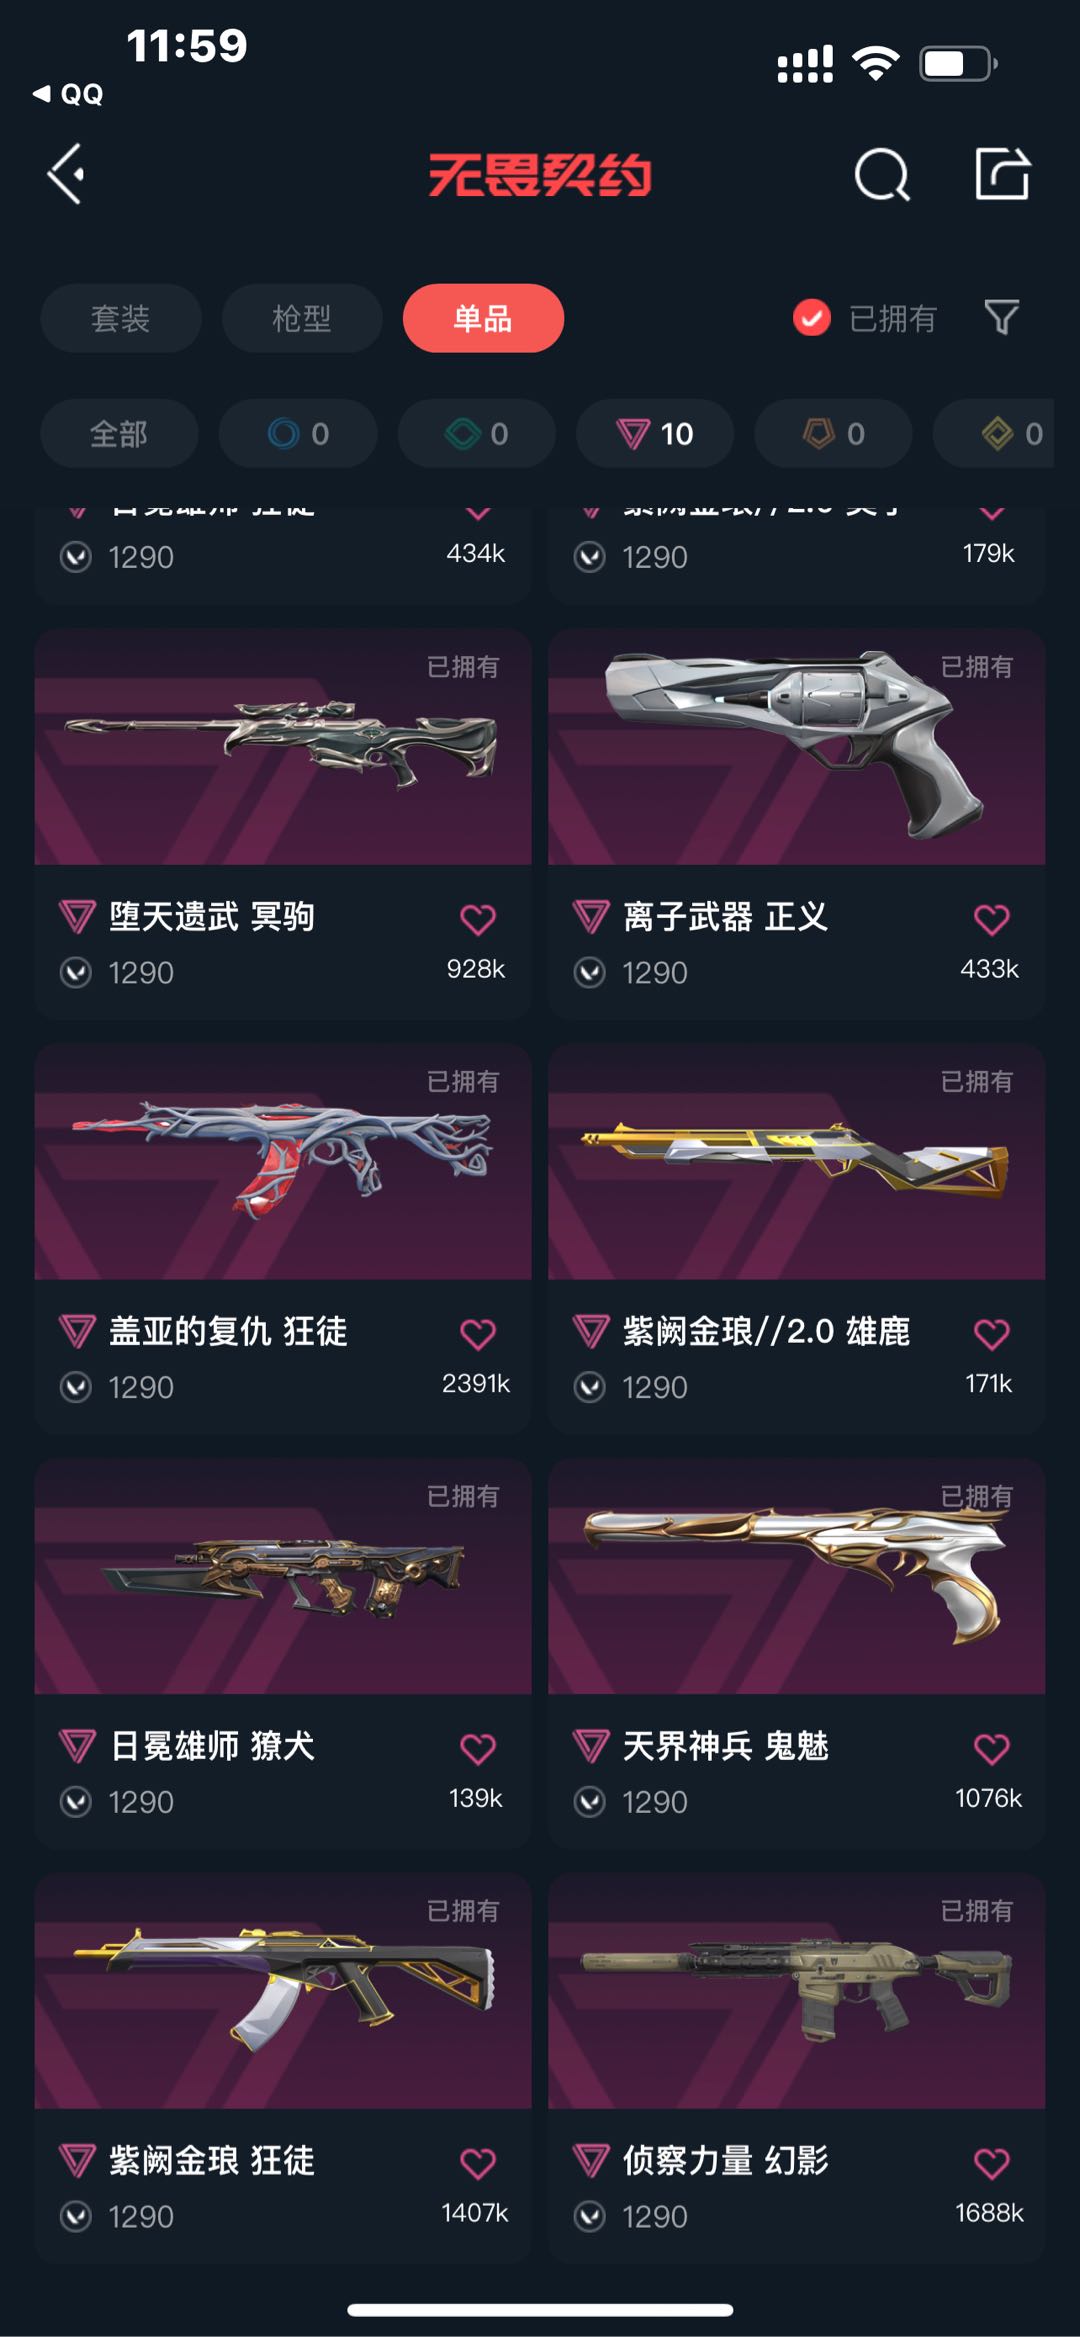Open the search magnifier icon
This screenshot has width=1080, height=2337.
point(882,175)
